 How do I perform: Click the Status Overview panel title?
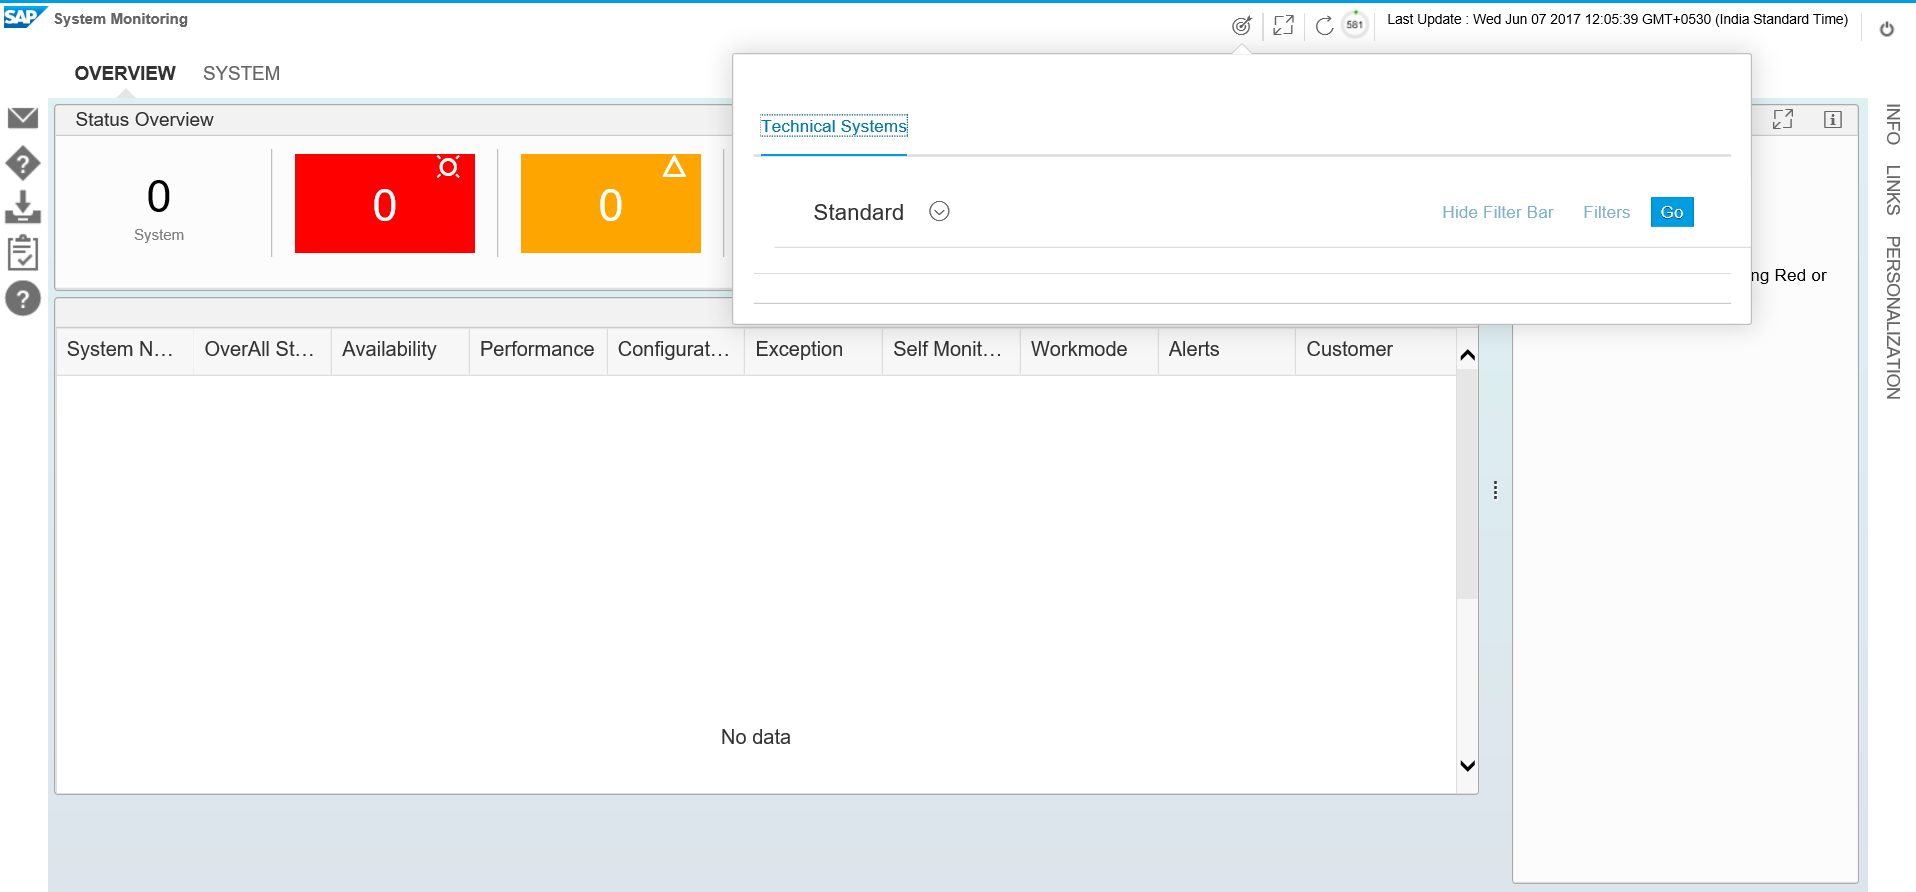(x=144, y=119)
